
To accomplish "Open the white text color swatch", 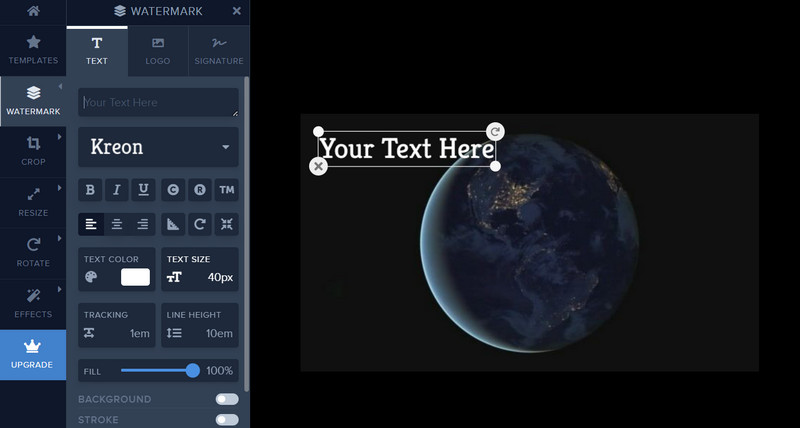I will [135, 277].
